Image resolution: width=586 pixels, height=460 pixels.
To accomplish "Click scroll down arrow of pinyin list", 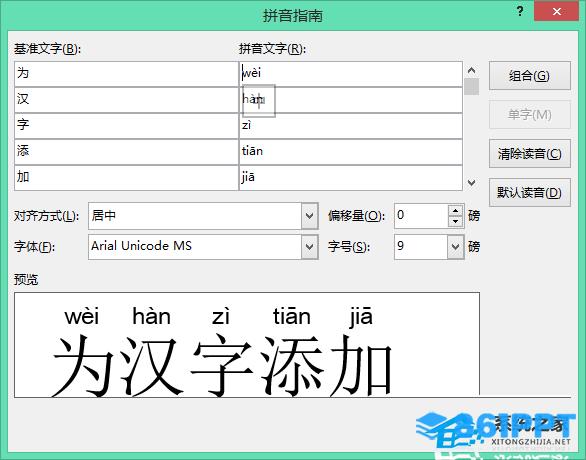I will click(x=472, y=183).
